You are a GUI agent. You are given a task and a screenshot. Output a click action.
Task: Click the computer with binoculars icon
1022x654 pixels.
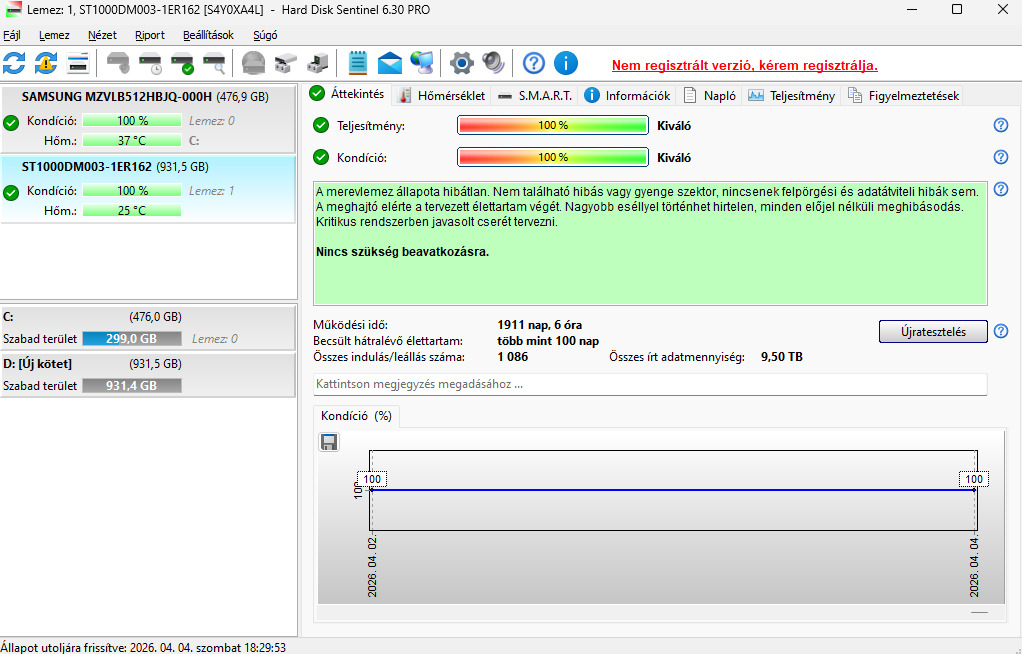pos(317,63)
